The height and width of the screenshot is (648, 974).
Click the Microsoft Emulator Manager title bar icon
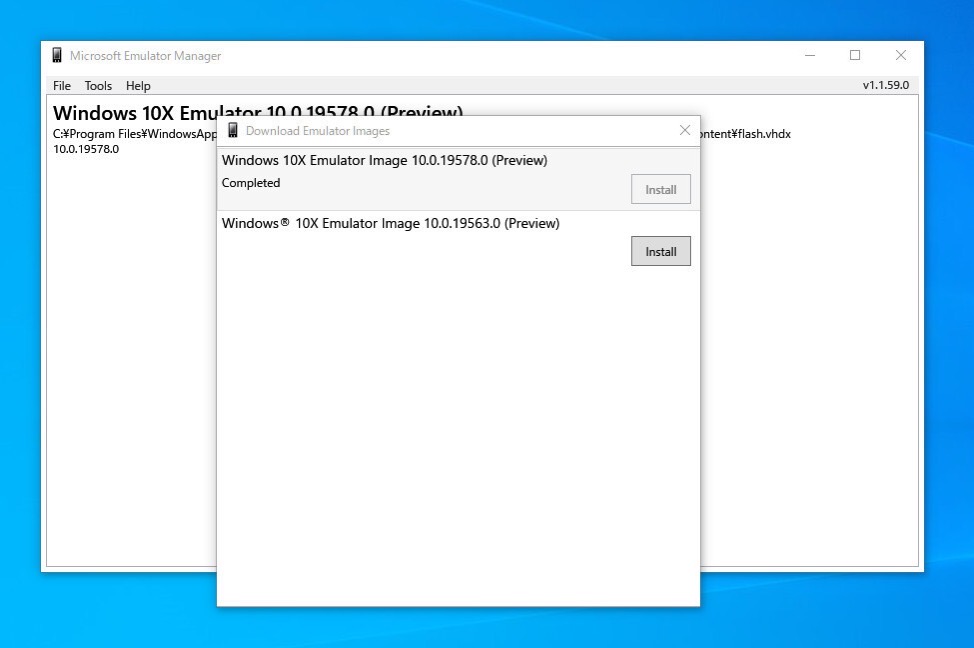coord(57,55)
